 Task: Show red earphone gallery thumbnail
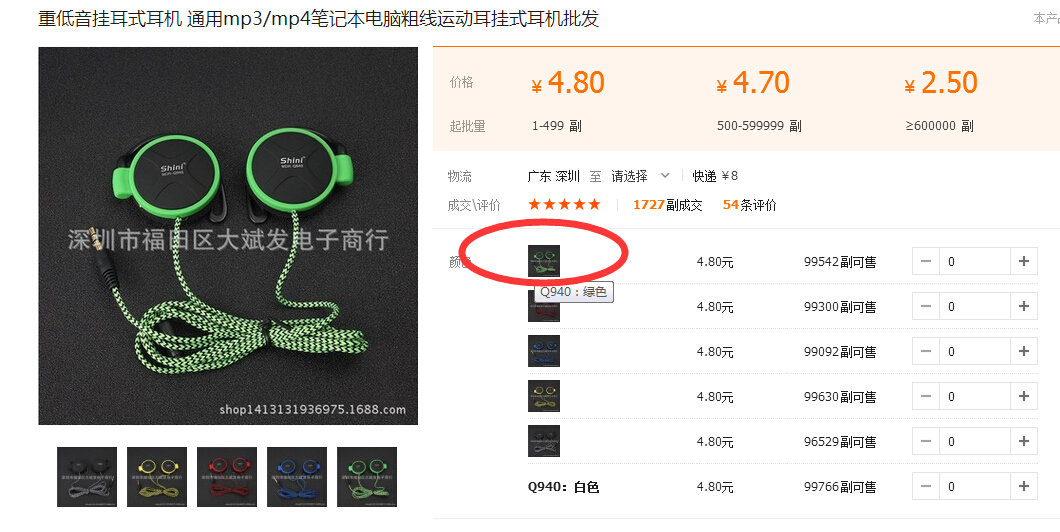(227, 477)
